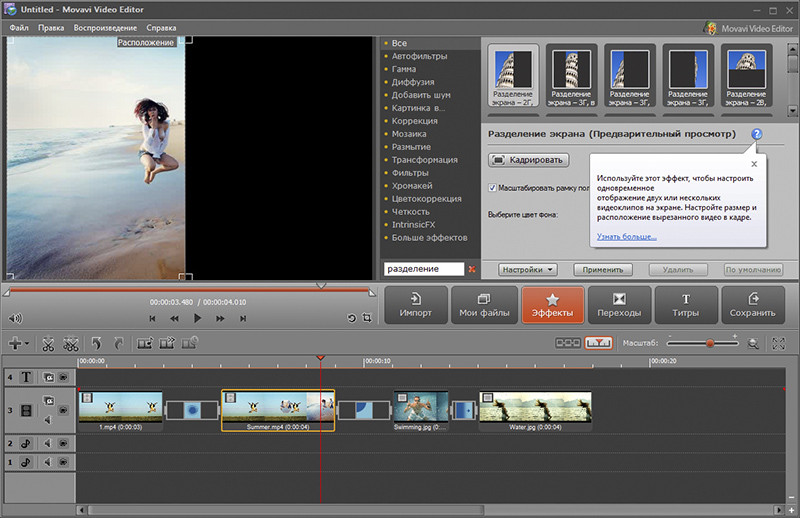Viewport: 800px width, 518px height.
Task: Click the red playhead marker on timeline ruler
Action: point(320,358)
